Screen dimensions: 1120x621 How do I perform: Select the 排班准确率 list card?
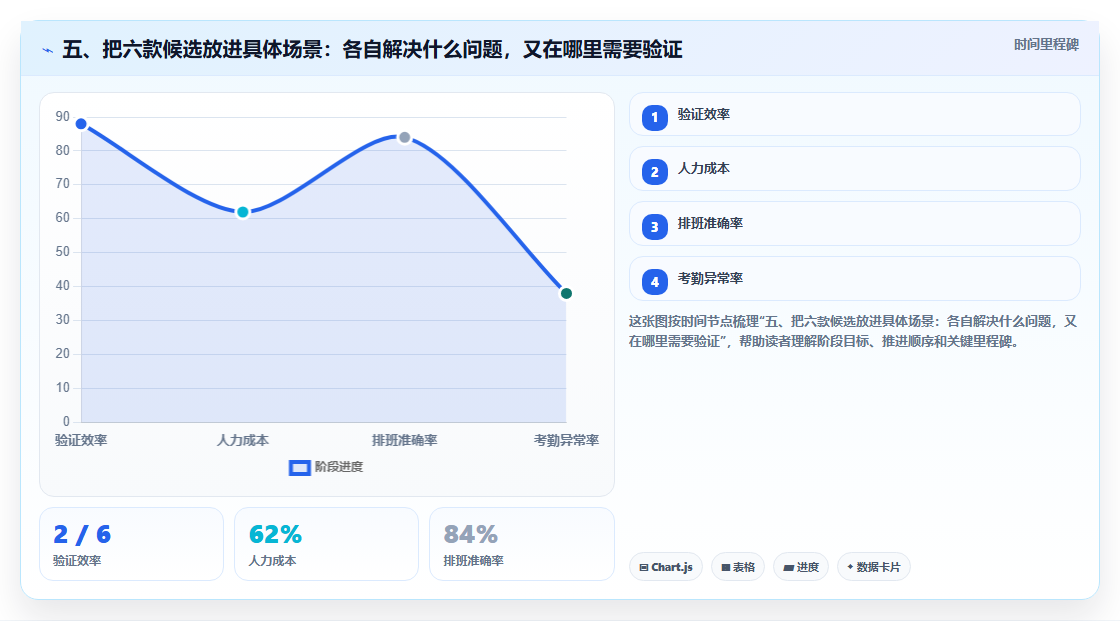(854, 224)
